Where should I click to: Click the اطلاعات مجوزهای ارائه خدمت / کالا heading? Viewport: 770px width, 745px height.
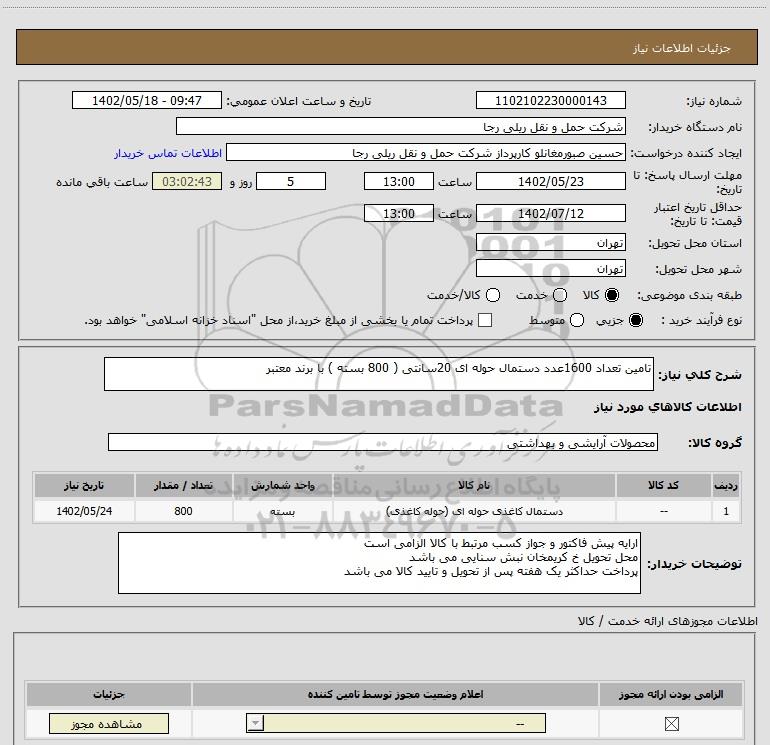tap(667, 621)
